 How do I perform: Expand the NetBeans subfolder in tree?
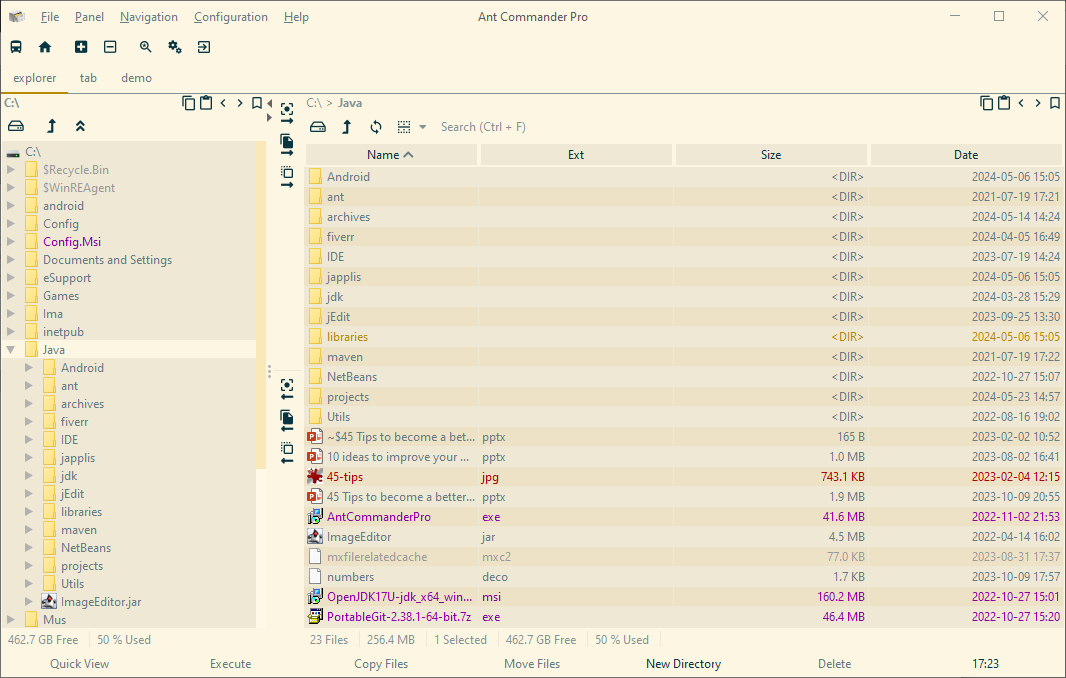coord(29,547)
